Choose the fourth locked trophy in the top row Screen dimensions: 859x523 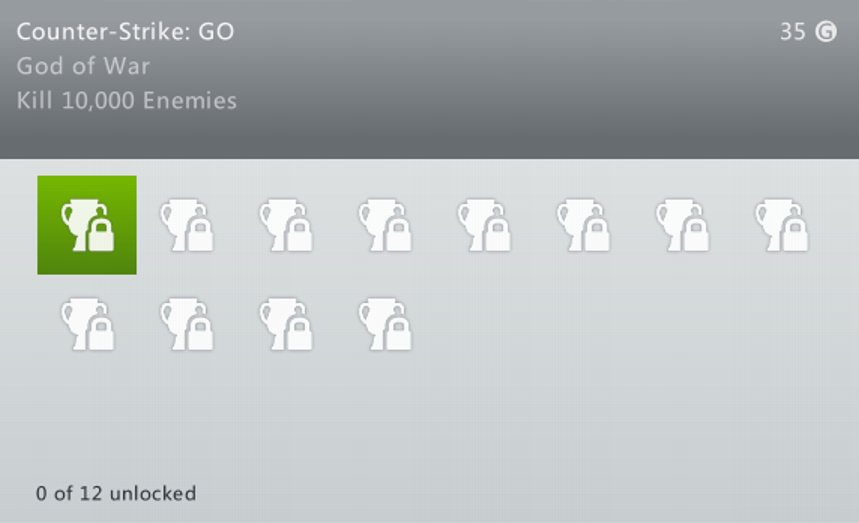tap(385, 225)
